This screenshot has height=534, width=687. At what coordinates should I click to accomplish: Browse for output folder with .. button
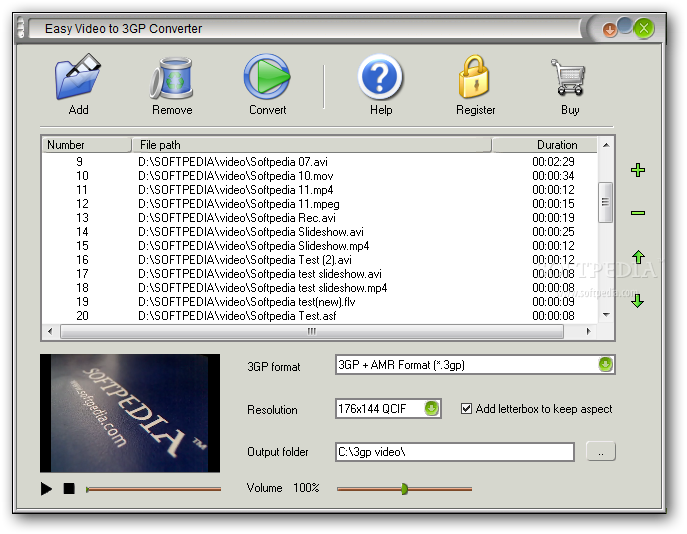[601, 452]
